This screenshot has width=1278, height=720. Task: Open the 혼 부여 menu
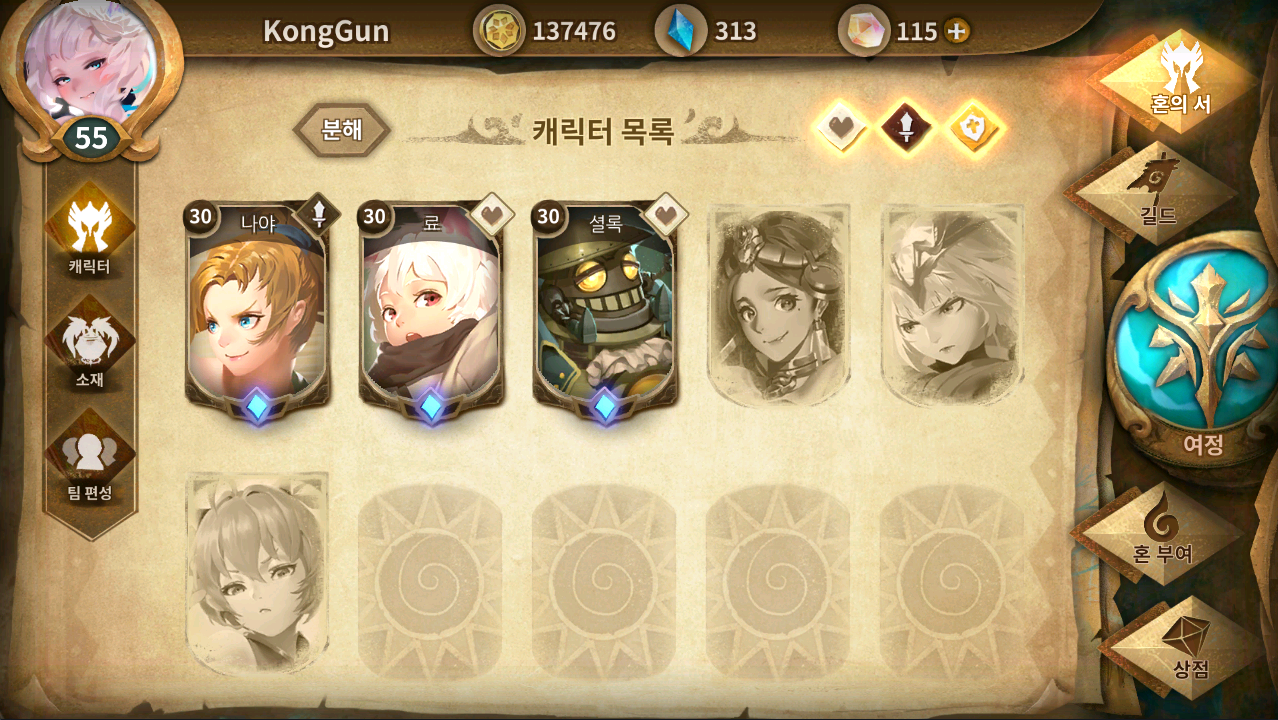(1162, 531)
